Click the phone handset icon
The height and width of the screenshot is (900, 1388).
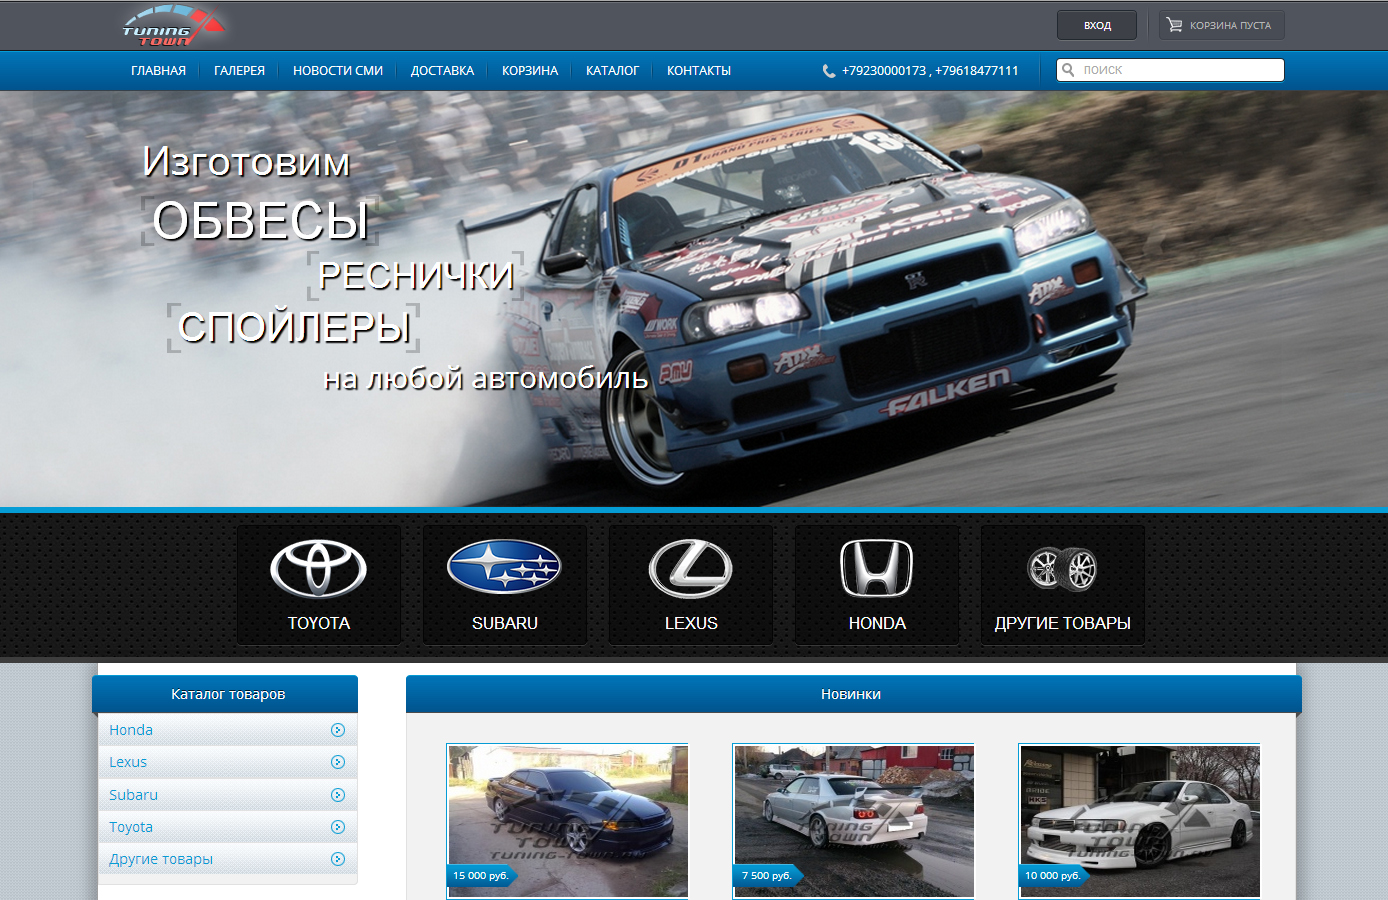[829, 71]
